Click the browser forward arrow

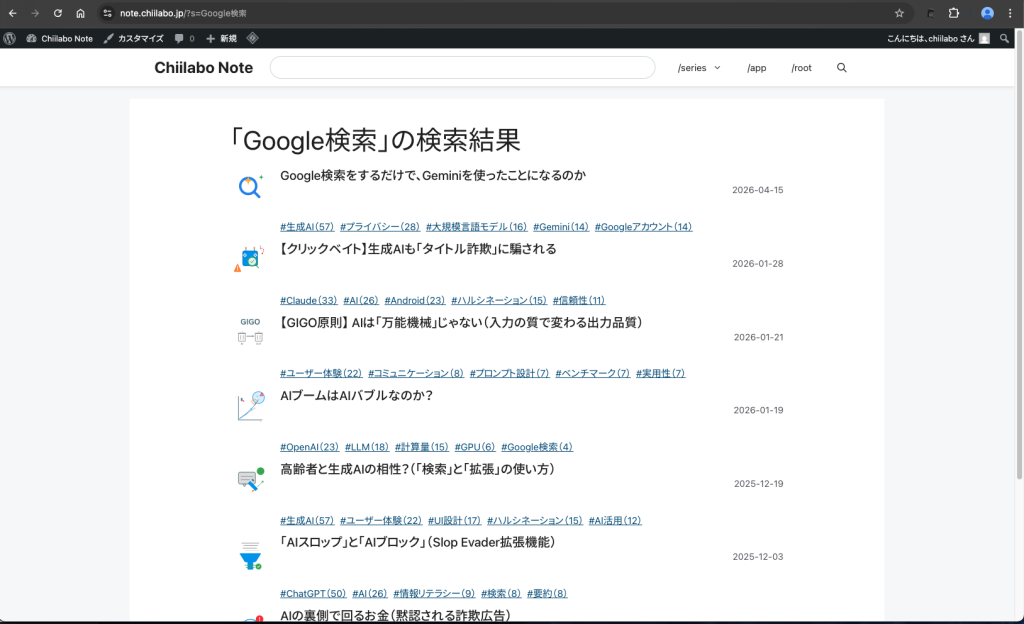coord(35,13)
